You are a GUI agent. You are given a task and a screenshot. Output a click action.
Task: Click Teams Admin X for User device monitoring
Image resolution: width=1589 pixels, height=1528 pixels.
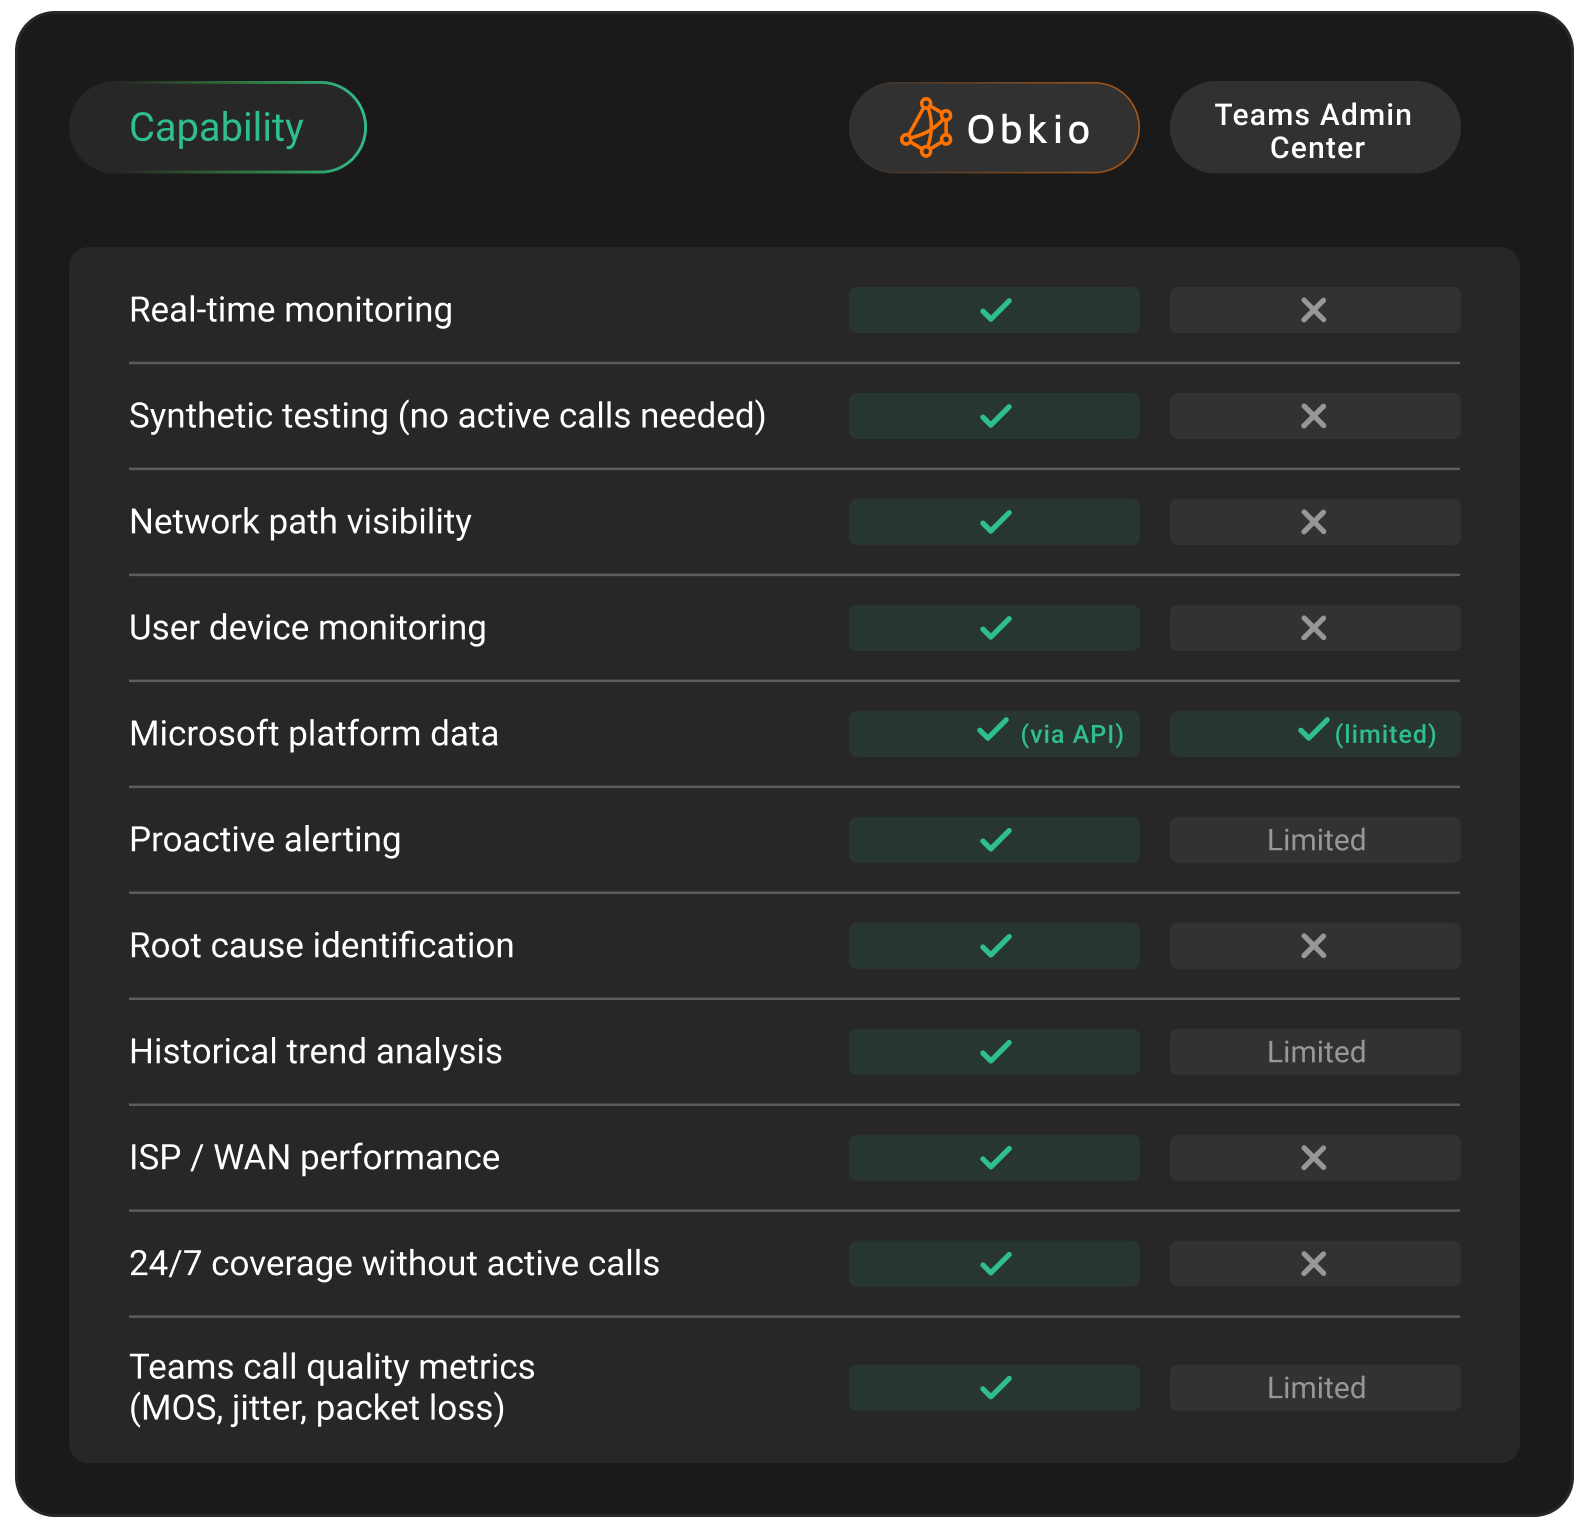1314,628
